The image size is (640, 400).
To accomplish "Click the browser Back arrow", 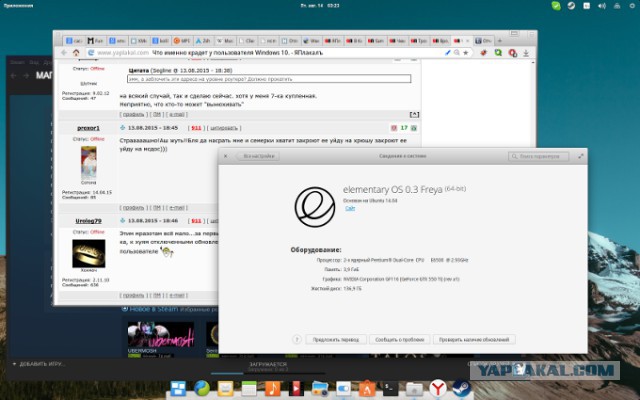I will (x=64, y=53).
